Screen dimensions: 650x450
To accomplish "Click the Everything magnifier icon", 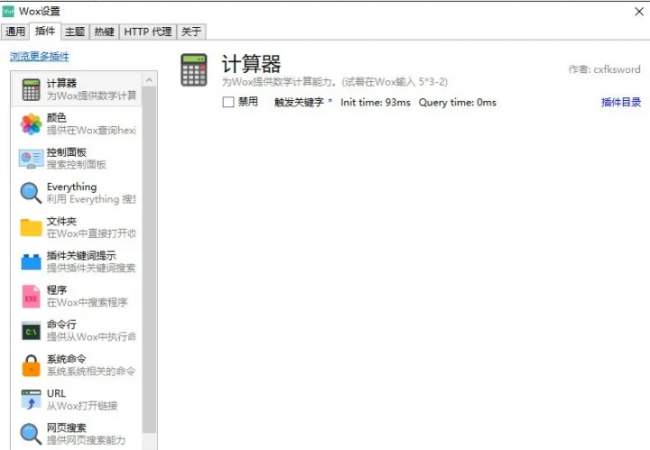I will tap(31, 193).
